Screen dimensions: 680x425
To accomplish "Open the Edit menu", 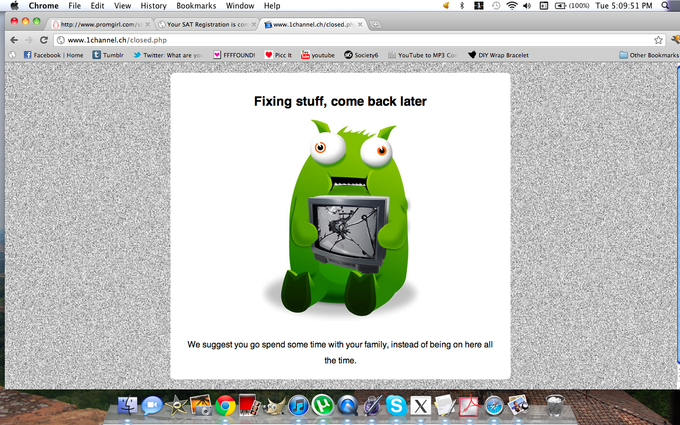I will point(97,6).
